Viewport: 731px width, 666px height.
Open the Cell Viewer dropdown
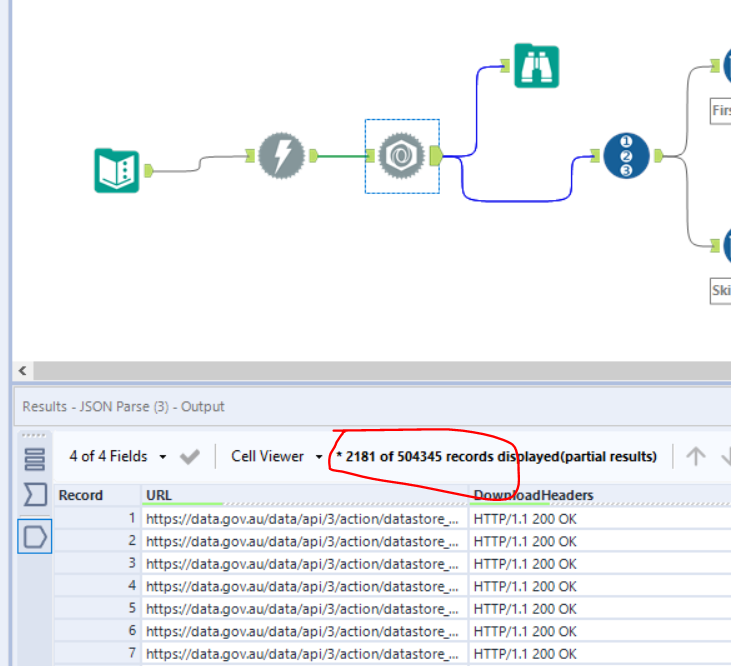(x=319, y=456)
